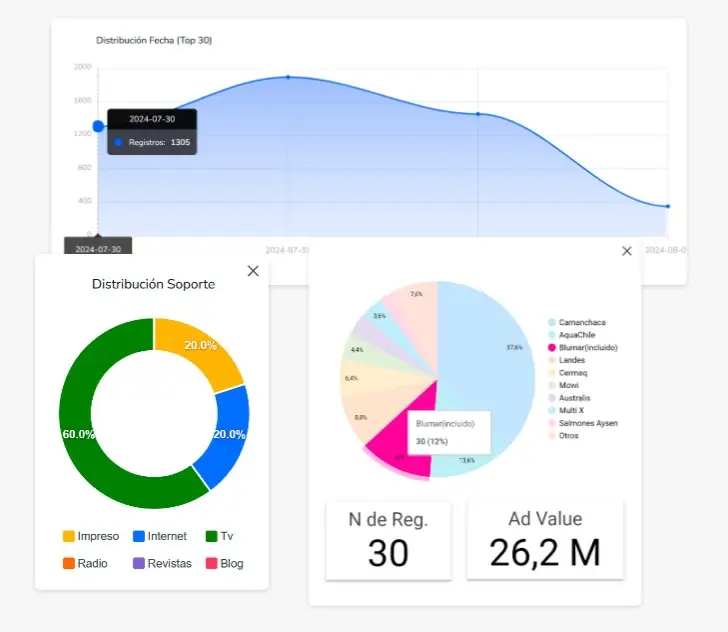Toggle Impreso series in donut legend

pos(91,536)
